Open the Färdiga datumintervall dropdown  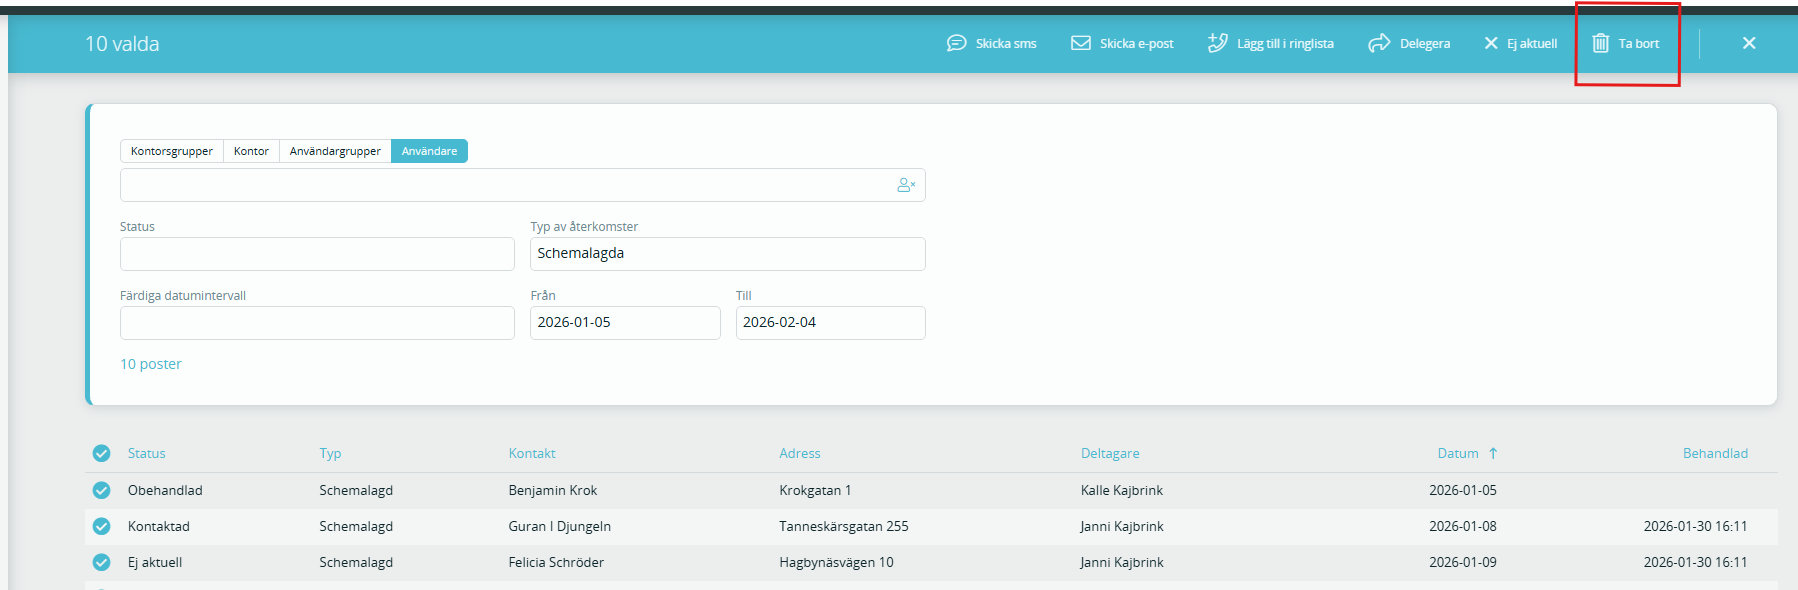coord(317,323)
